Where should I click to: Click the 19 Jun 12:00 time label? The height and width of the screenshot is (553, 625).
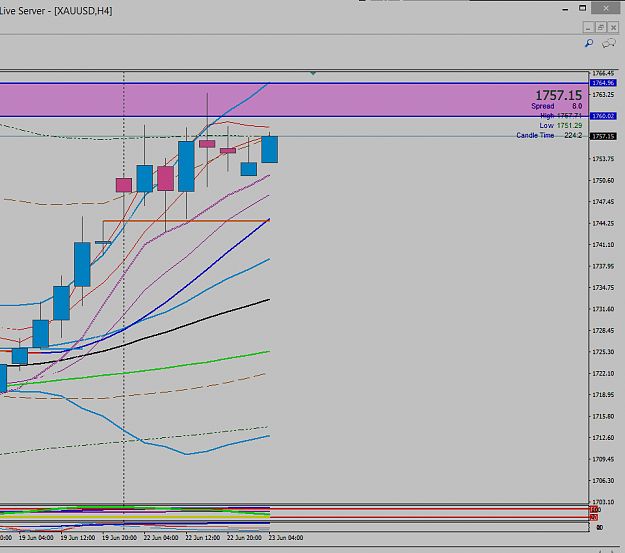coord(78,538)
